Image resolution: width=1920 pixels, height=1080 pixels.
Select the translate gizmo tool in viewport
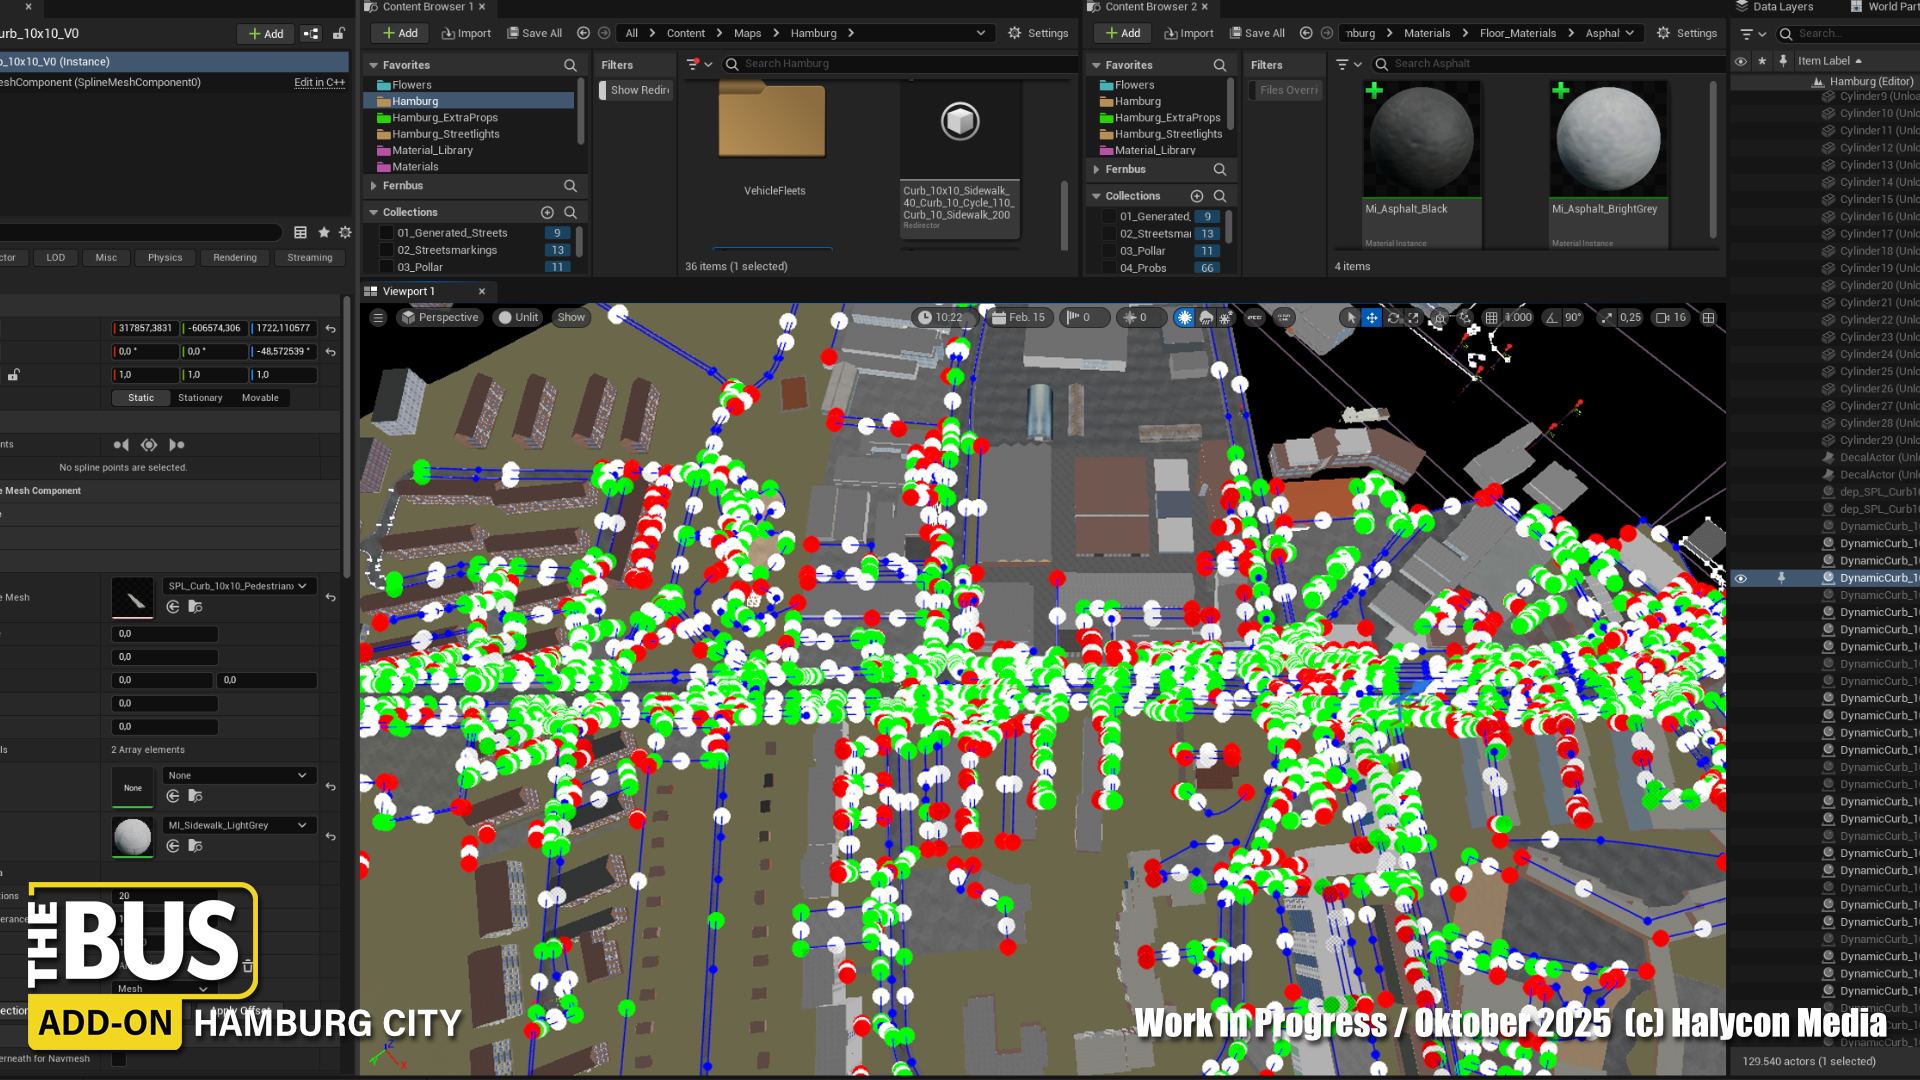[1371, 318]
